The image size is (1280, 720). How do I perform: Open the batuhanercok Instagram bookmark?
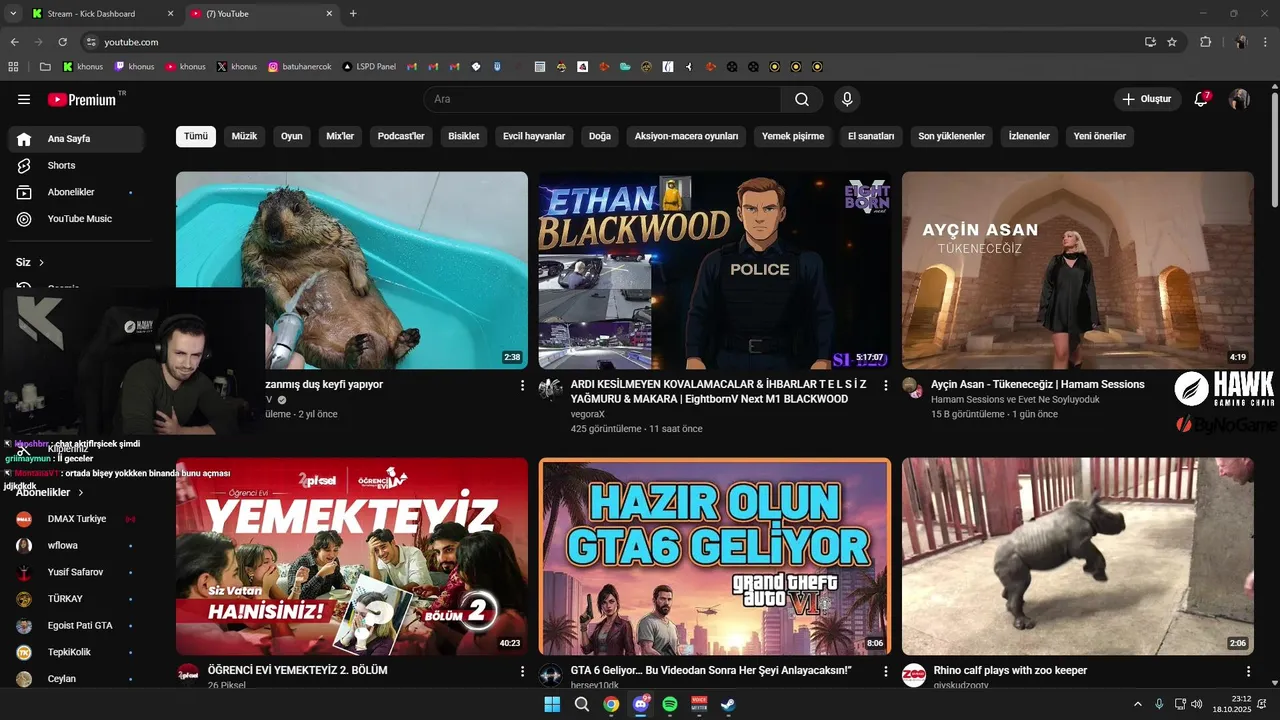click(301, 67)
